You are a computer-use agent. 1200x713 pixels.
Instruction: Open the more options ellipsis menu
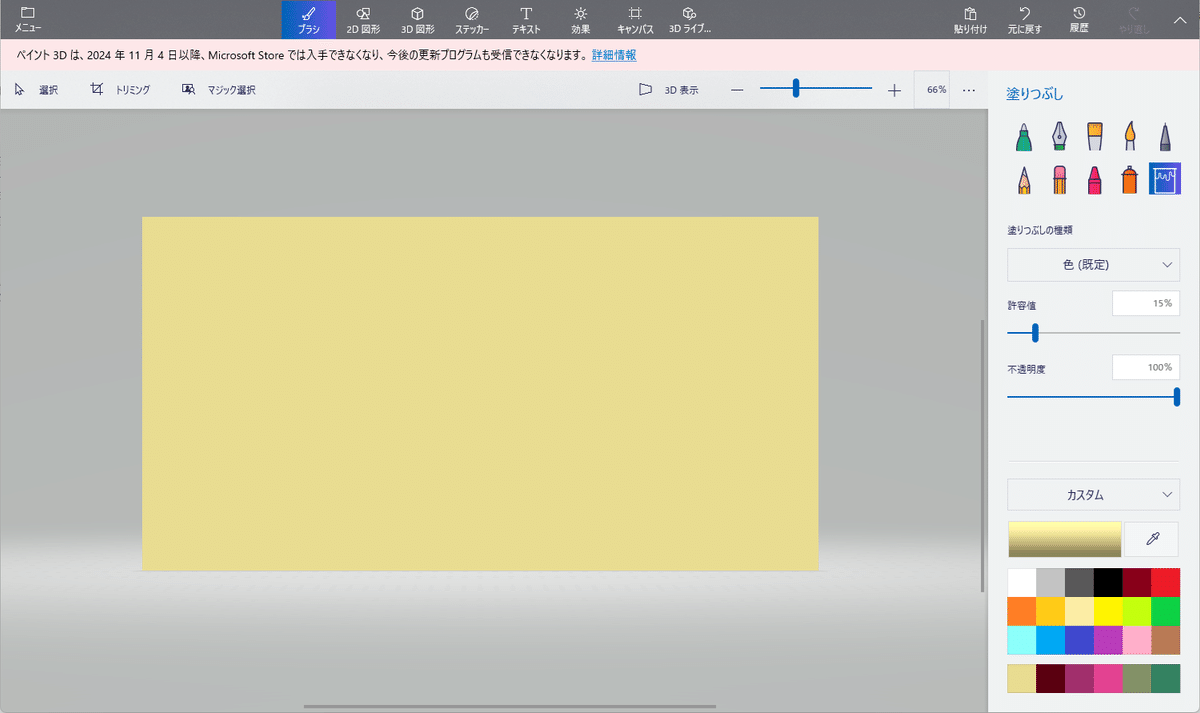[x=969, y=90]
